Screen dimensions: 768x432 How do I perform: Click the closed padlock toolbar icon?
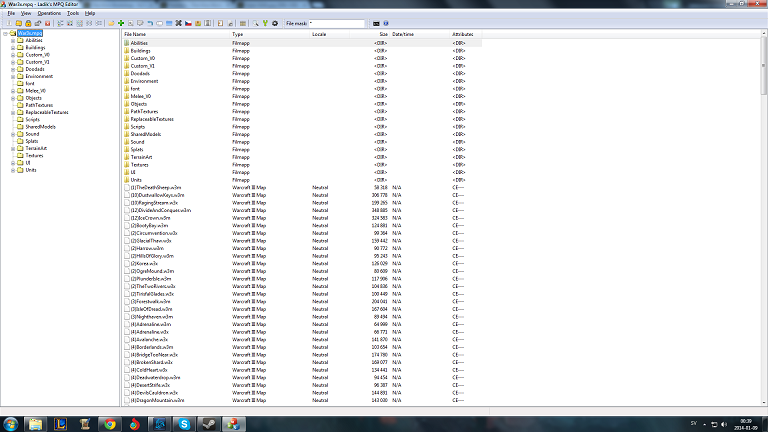(x=28, y=23)
